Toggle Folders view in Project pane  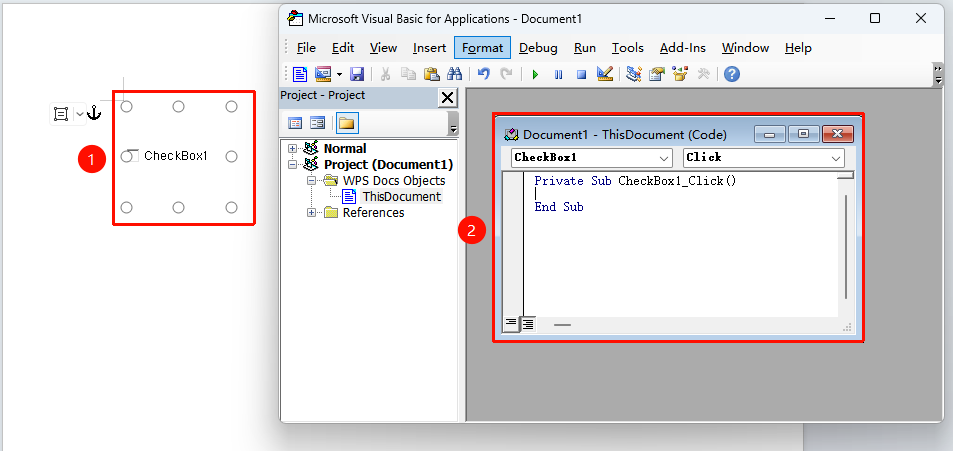coord(346,123)
